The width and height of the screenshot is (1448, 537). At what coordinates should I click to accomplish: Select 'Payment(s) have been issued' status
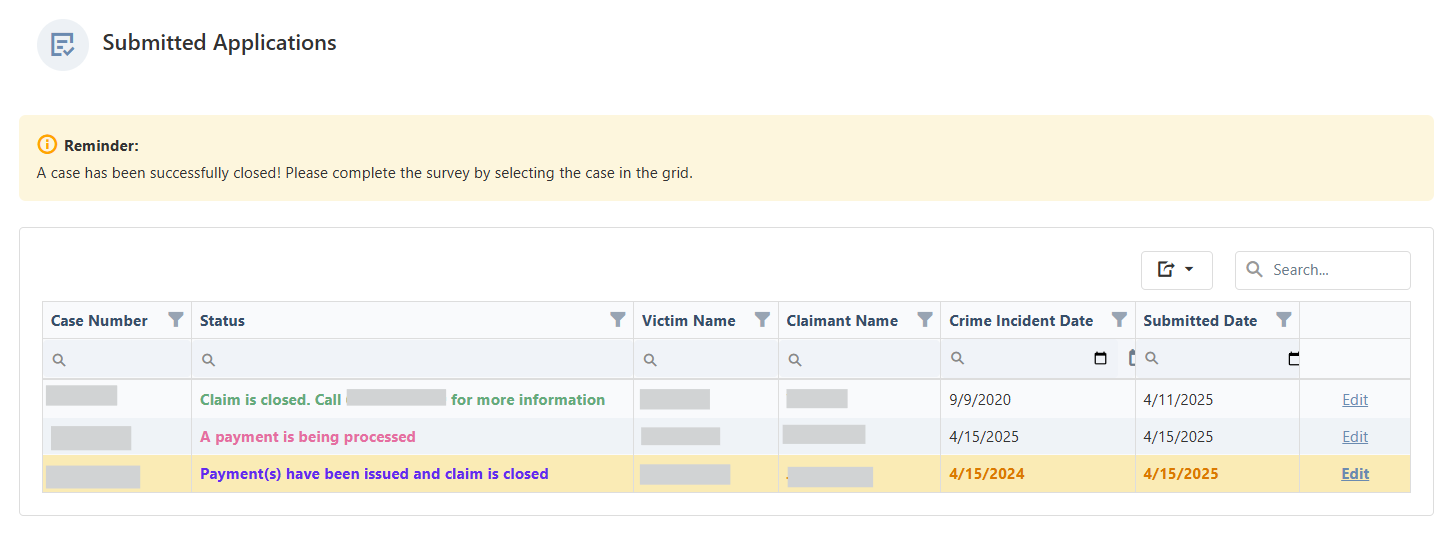pos(374,474)
